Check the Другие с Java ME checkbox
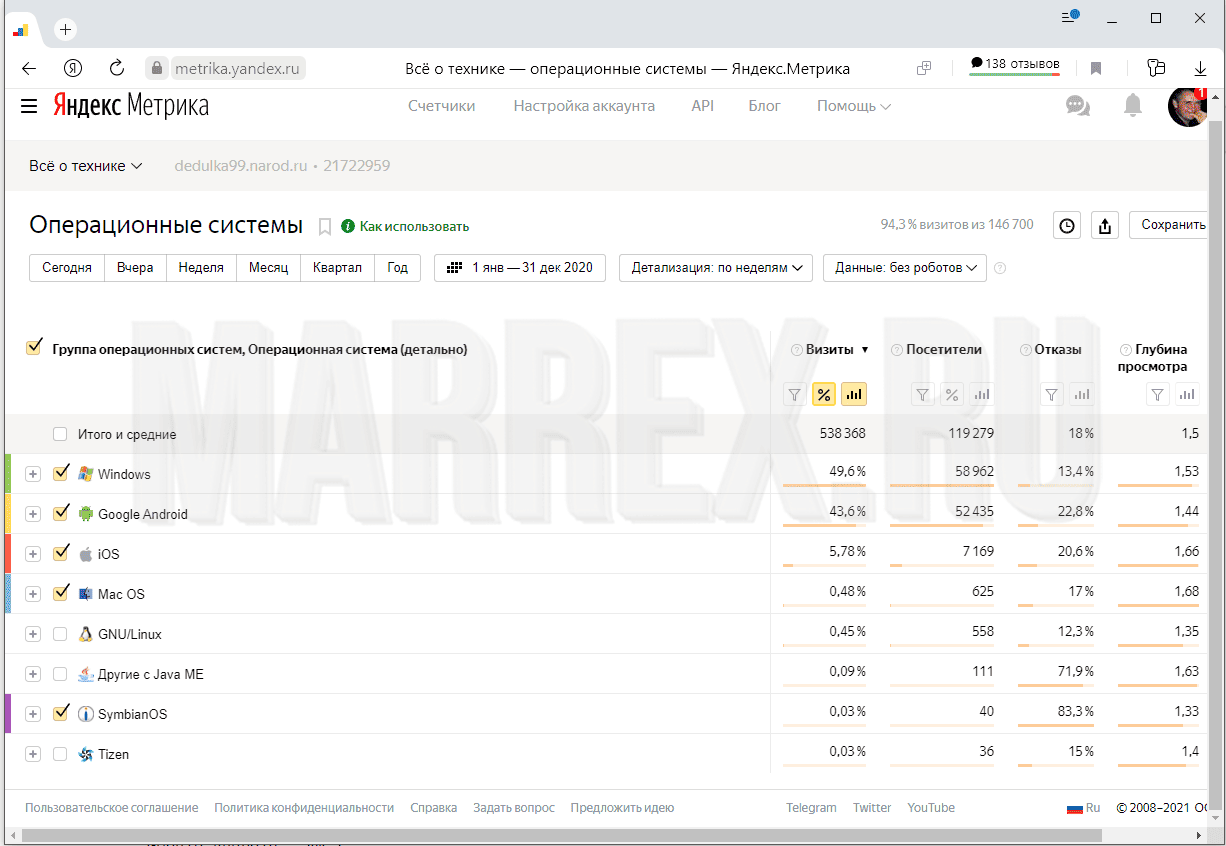 pos(60,674)
